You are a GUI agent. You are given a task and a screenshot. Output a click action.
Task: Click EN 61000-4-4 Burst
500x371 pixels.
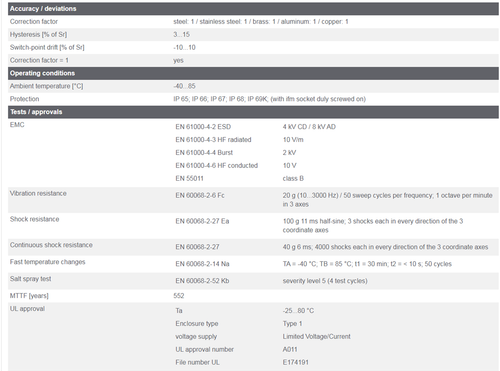click(x=204, y=153)
